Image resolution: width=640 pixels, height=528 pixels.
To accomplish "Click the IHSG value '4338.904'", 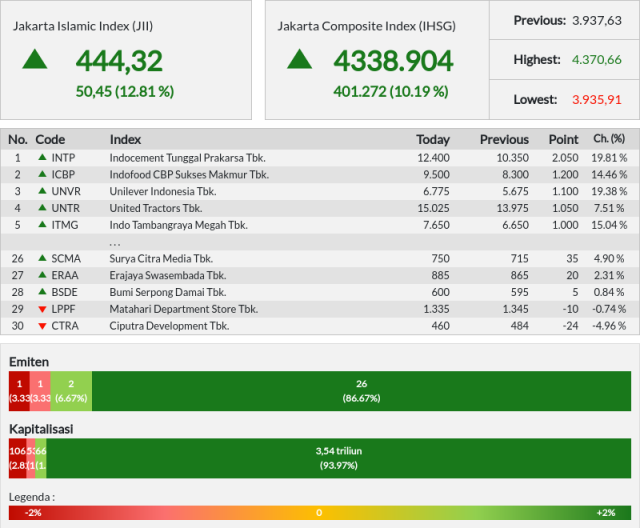I will tap(393, 61).
